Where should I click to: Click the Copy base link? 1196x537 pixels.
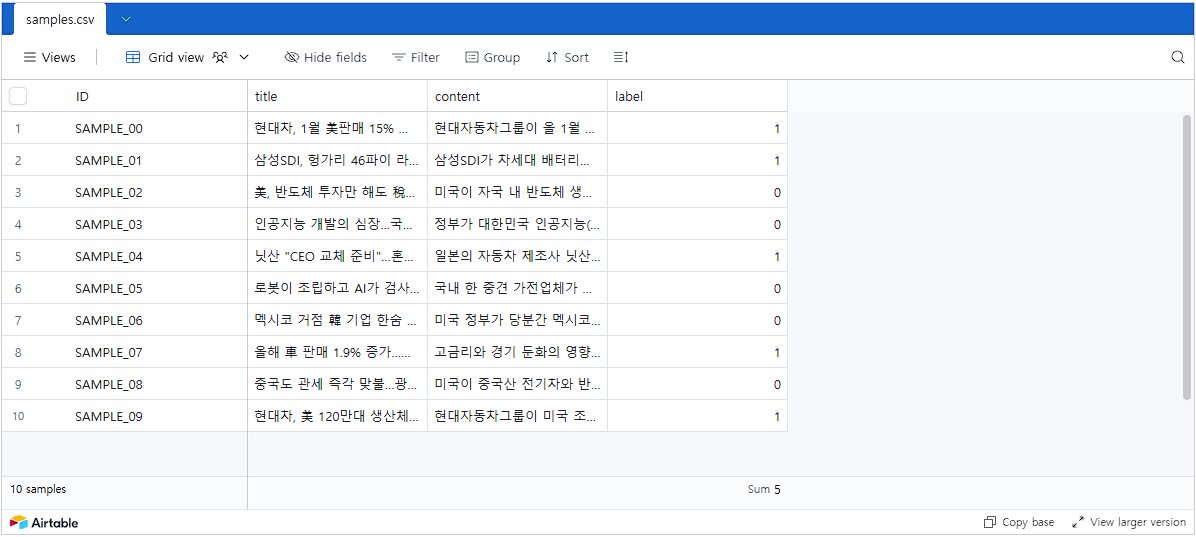click(x=1019, y=523)
